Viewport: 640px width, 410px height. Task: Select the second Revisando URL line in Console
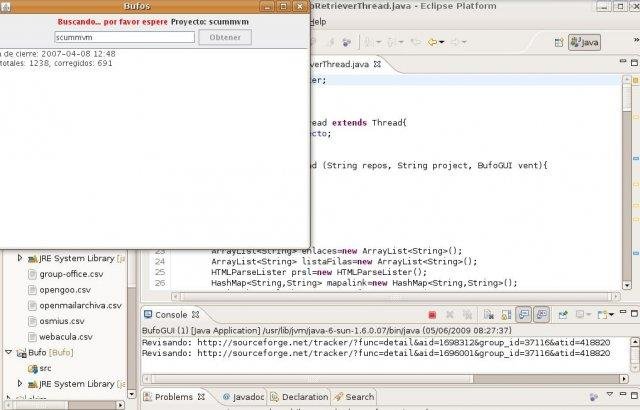click(x=376, y=353)
